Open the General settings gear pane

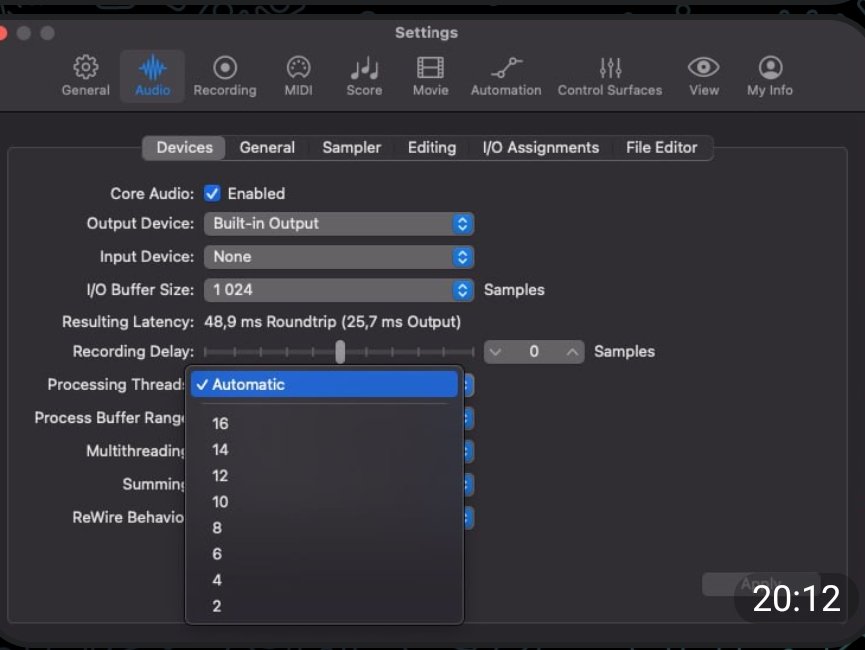pyautogui.click(x=86, y=76)
